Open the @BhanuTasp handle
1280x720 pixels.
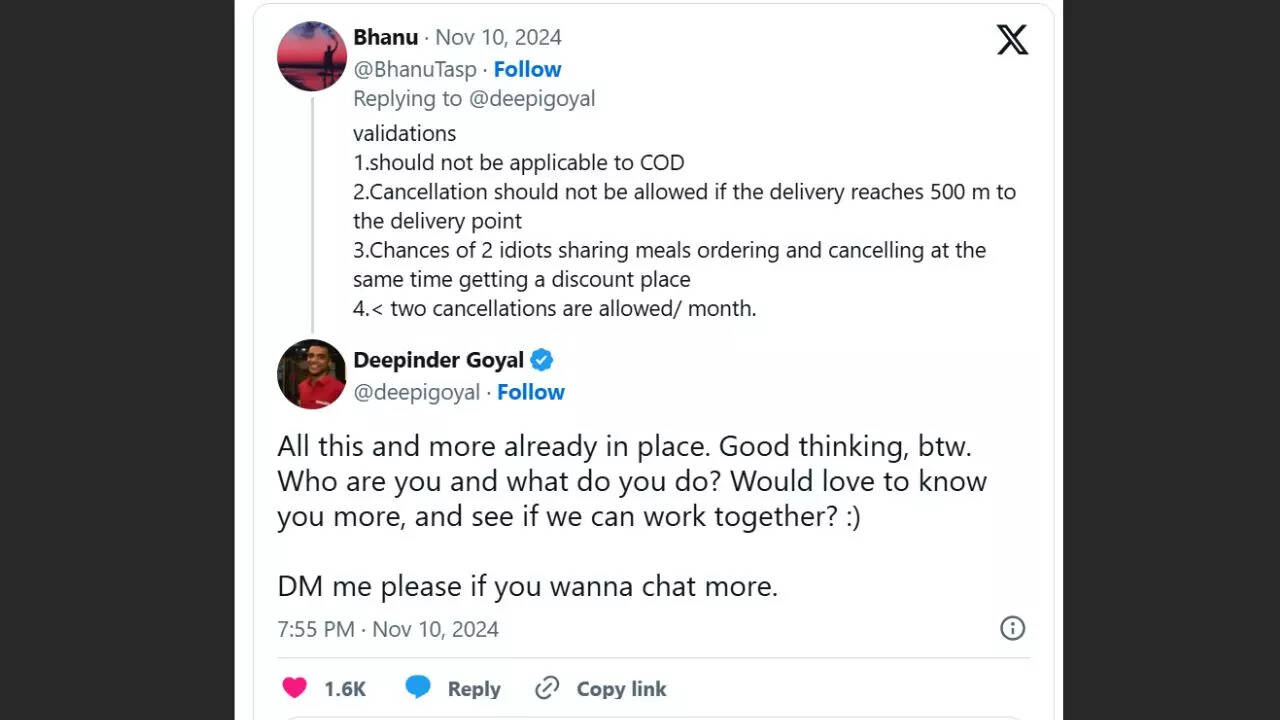click(414, 69)
